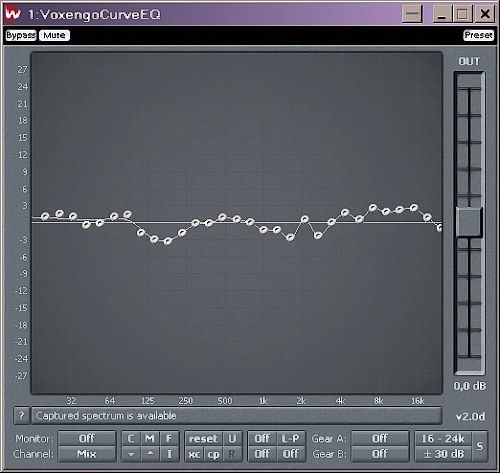Open the Preset menu
The width and height of the screenshot is (500, 473).
[x=478, y=35]
